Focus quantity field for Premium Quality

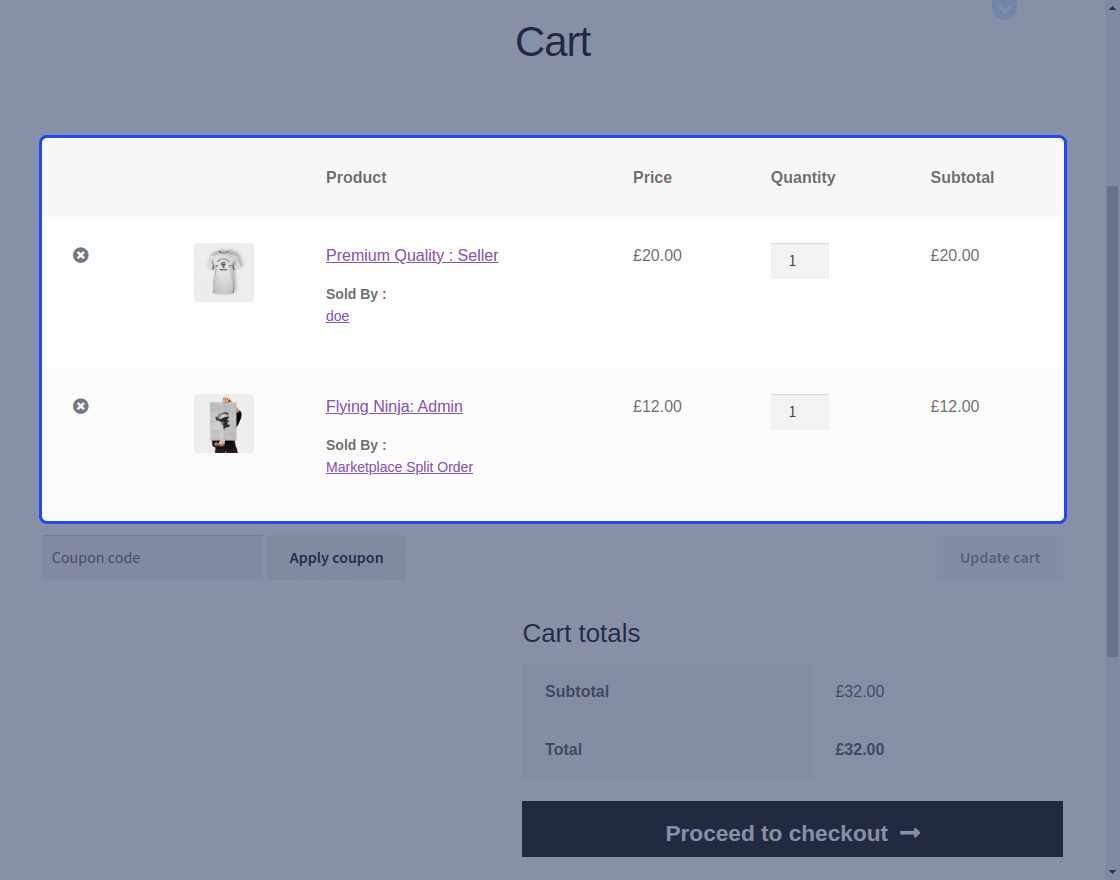[799, 261]
